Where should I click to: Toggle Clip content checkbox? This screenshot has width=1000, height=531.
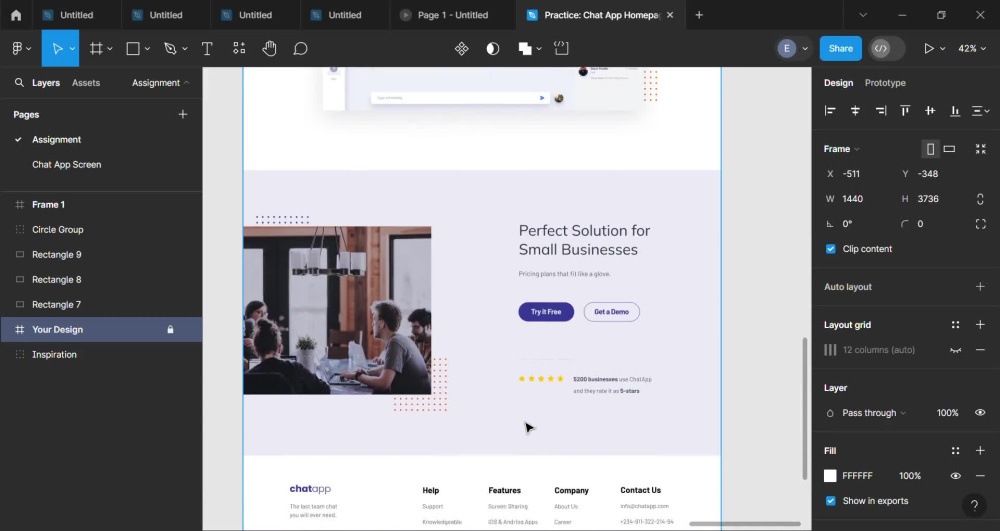(830, 249)
